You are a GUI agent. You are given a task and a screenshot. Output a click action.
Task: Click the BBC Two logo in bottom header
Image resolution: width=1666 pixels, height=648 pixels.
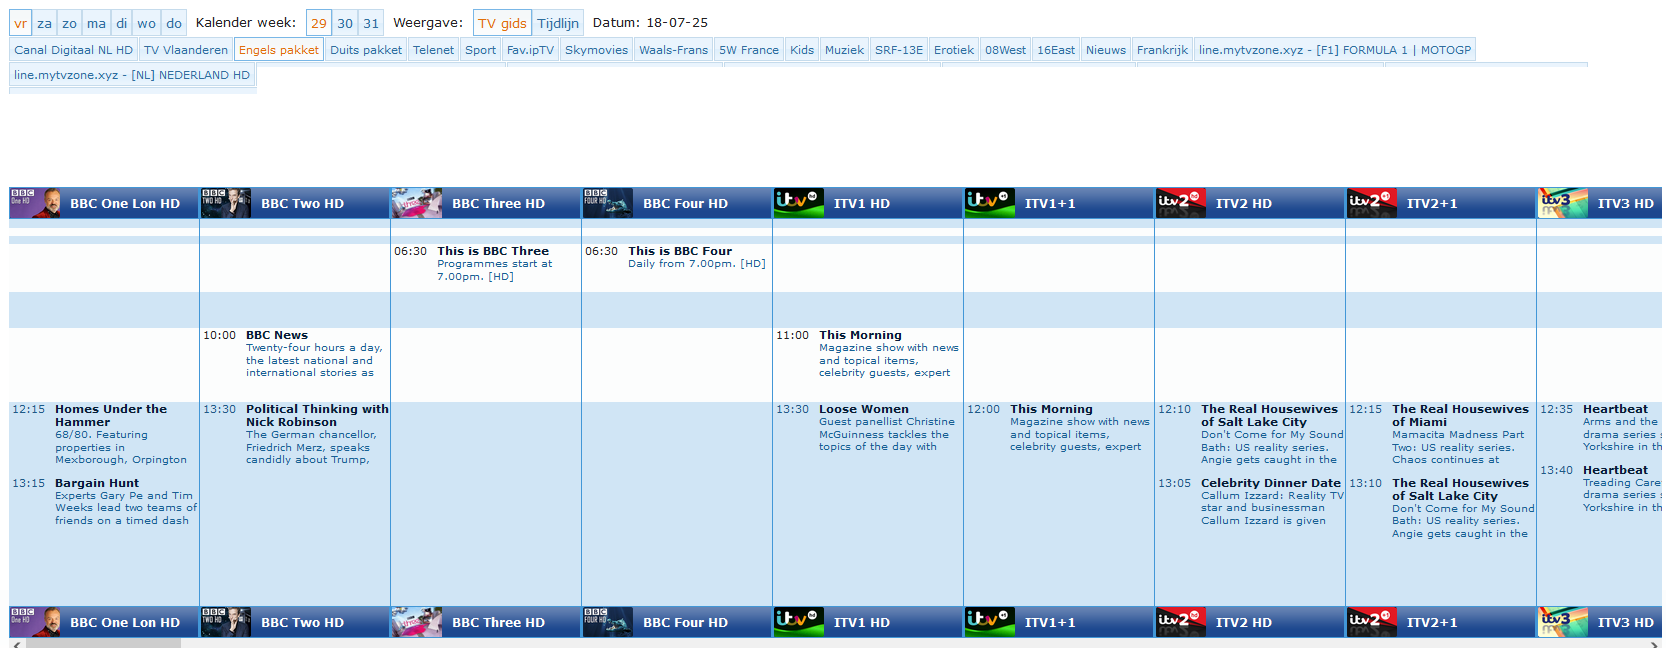click(226, 622)
